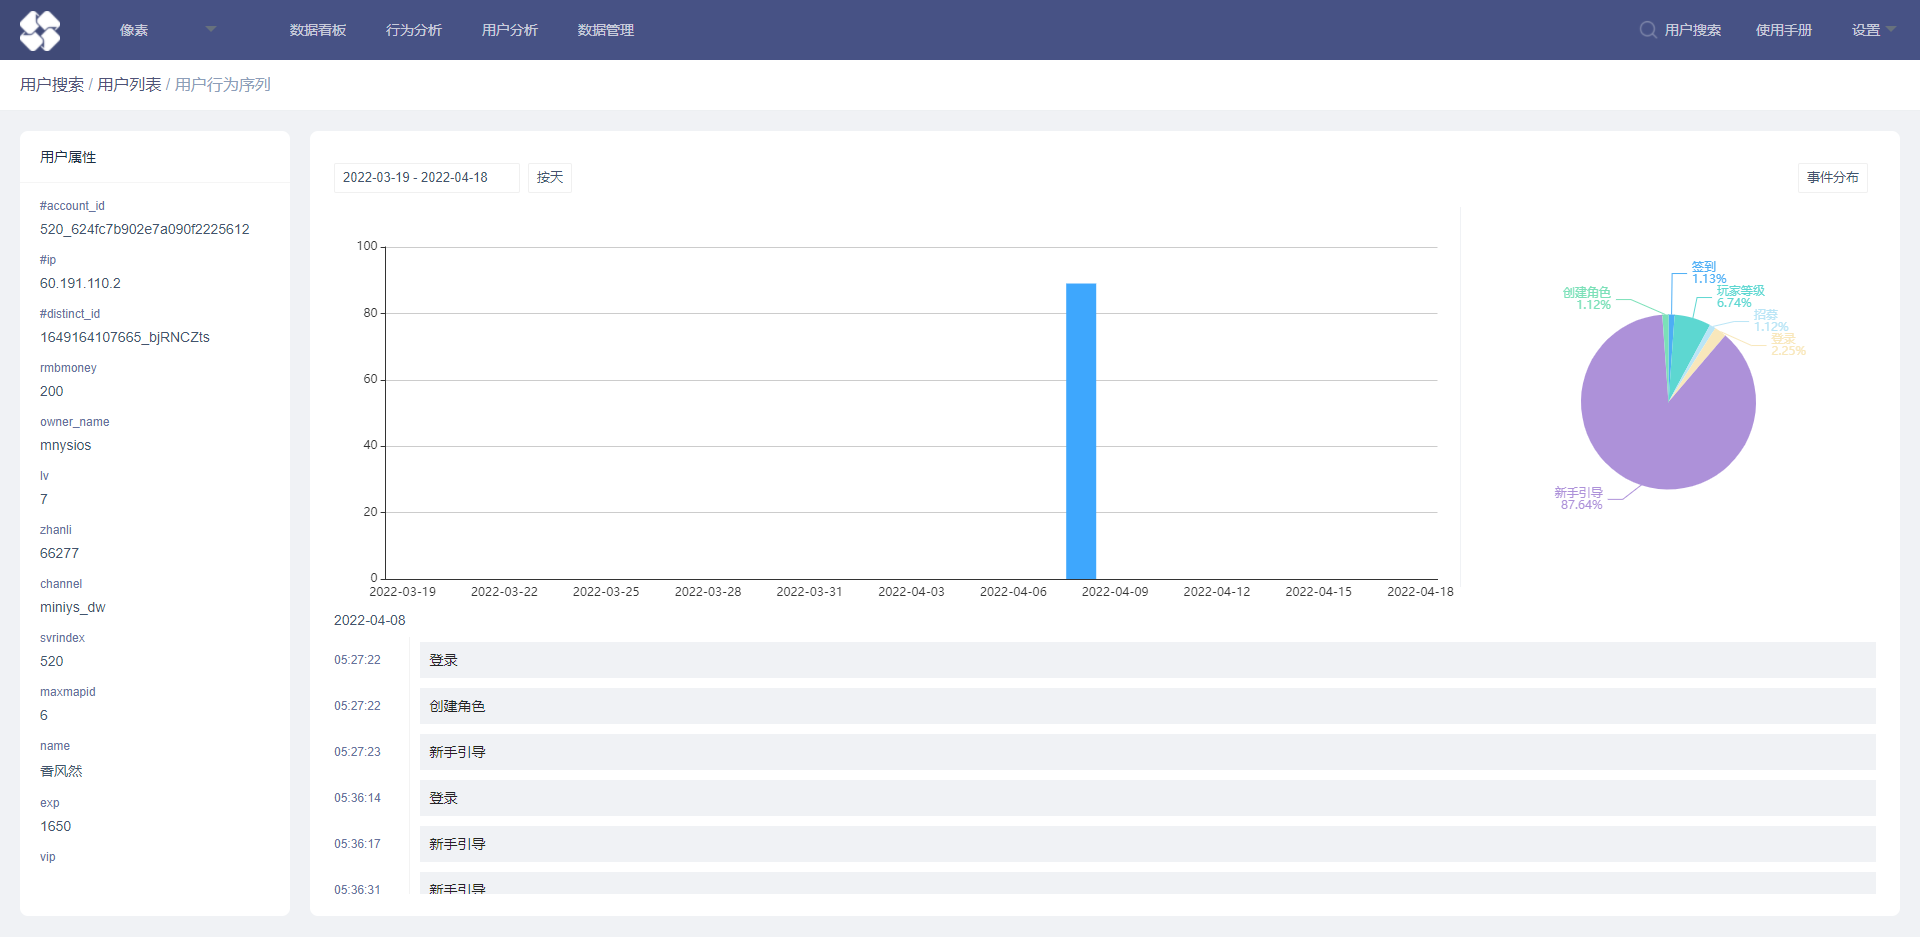Select the zhanli value 66277
The width and height of the screenshot is (1920, 937).
pyautogui.click(x=59, y=553)
